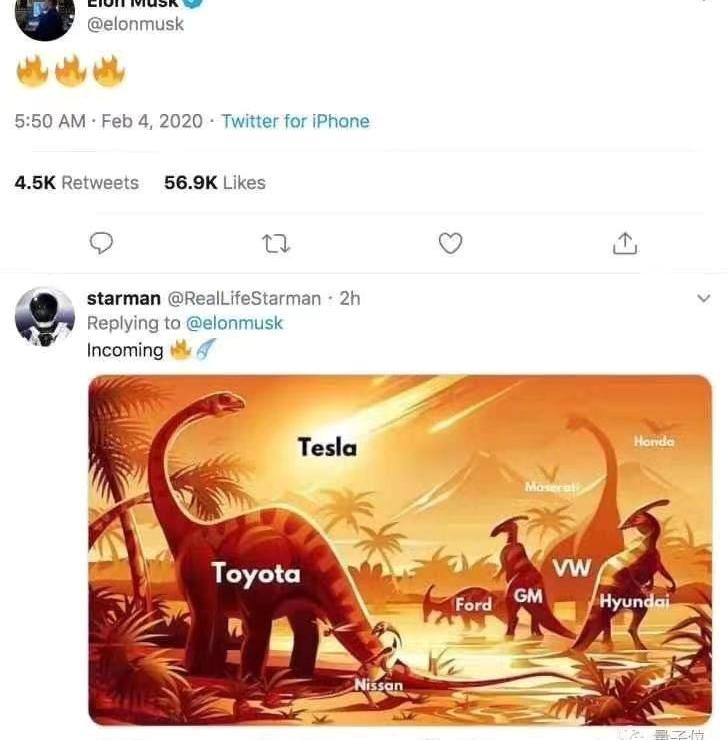The height and width of the screenshot is (740, 728).
Task: Retweet using the retweet arrows icon
Action: tap(276, 244)
